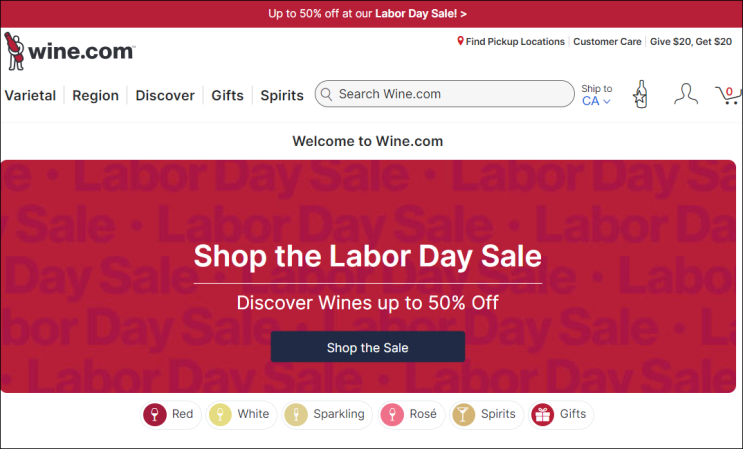Choose the Sparkling category chip
This screenshot has width=743, height=449.
click(x=326, y=414)
